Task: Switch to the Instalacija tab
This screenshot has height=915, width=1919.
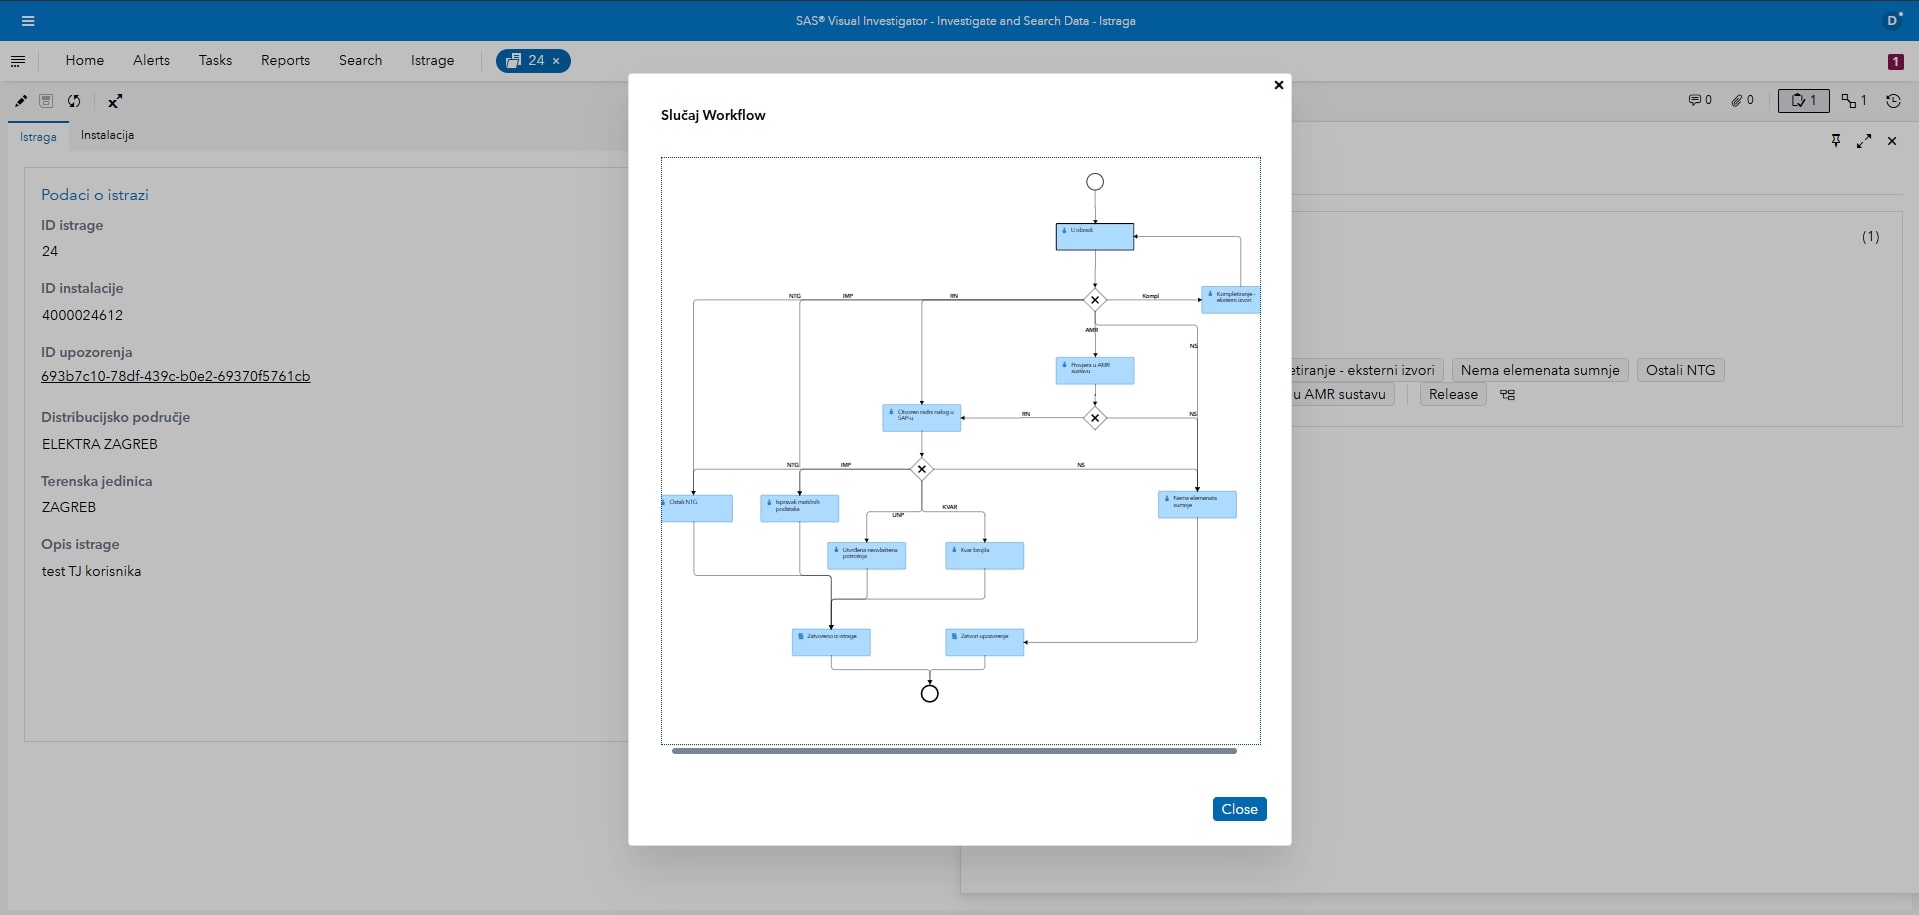Action: click(x=107, y=135)
